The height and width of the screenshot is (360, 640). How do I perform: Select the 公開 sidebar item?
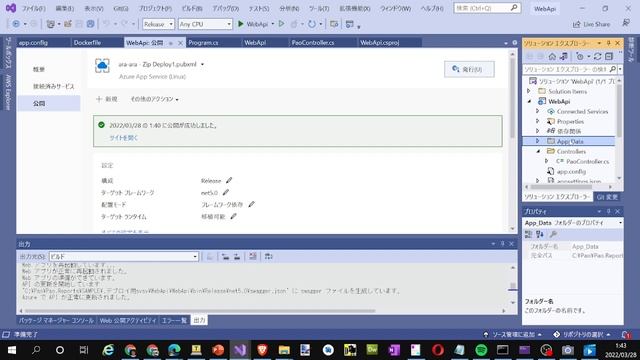coord(39,104)
